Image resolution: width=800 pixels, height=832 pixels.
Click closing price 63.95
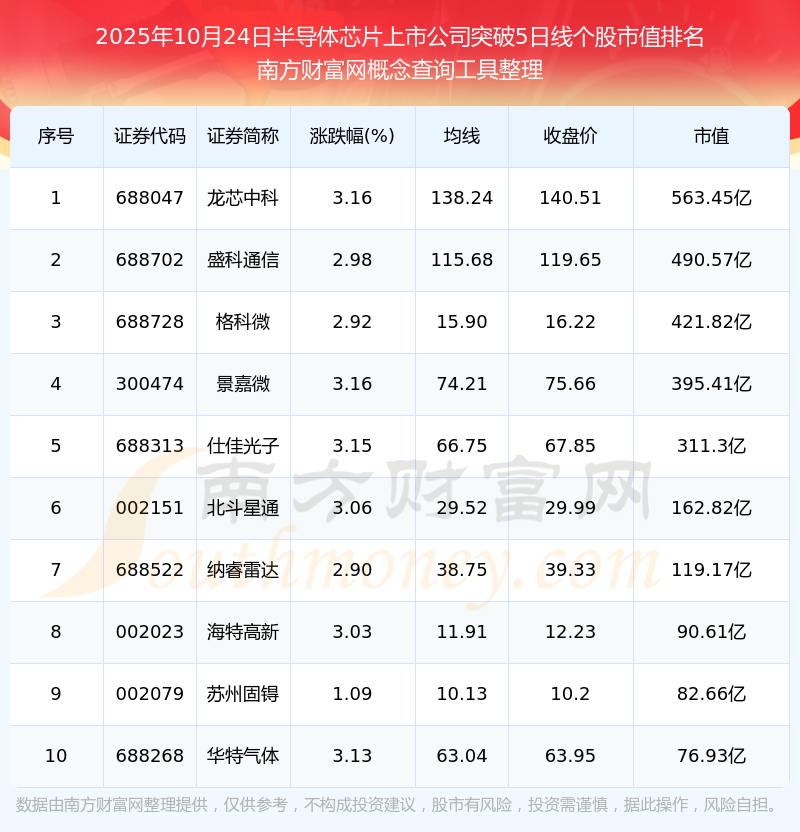[x=570, y=756]
